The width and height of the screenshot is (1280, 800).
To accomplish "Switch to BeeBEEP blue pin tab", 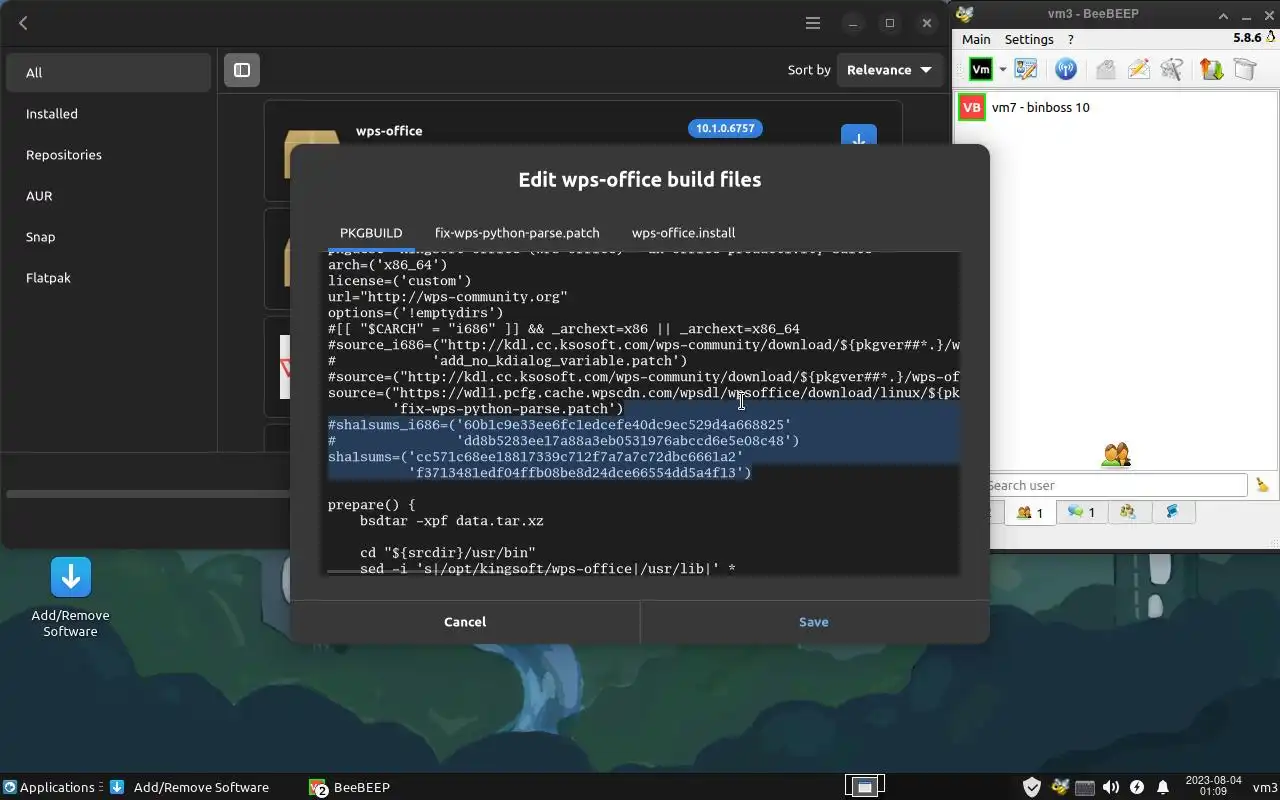I will pos(1172,512).
